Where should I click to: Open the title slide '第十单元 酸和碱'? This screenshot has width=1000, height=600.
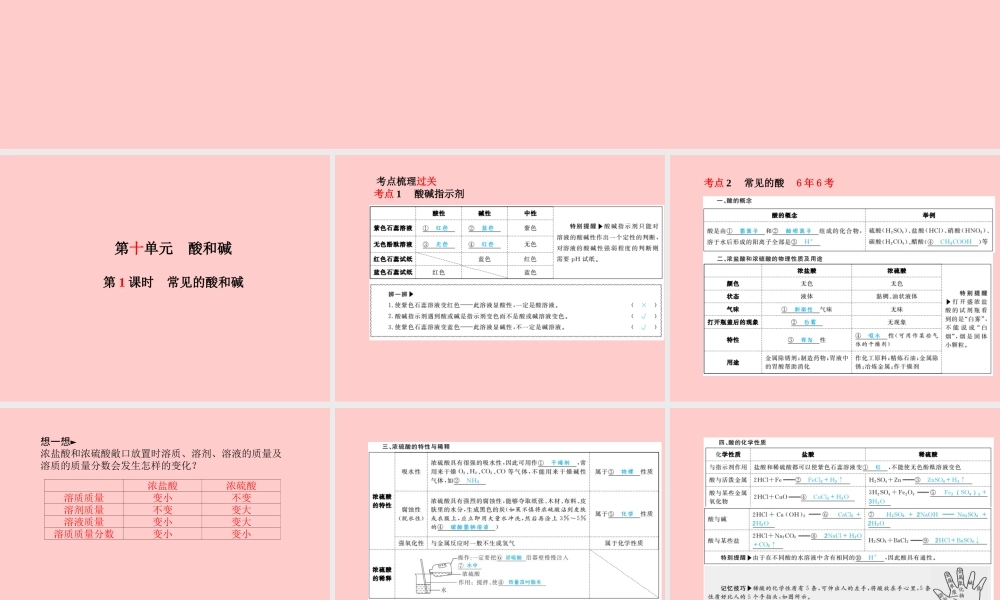coord(165,278)
